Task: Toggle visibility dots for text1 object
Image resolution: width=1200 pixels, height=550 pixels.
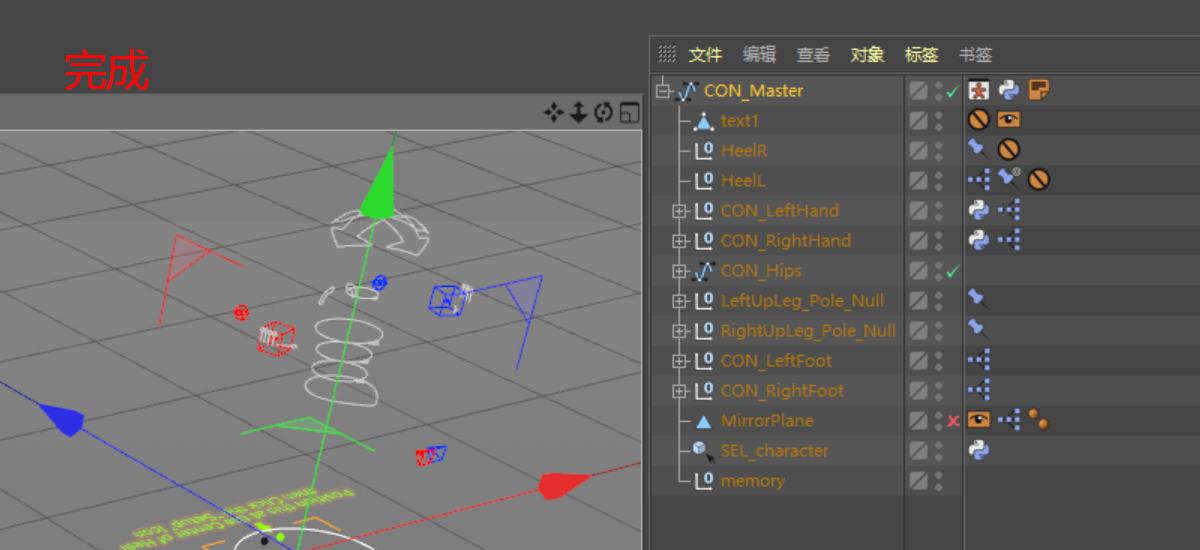Action: (938, 121)
